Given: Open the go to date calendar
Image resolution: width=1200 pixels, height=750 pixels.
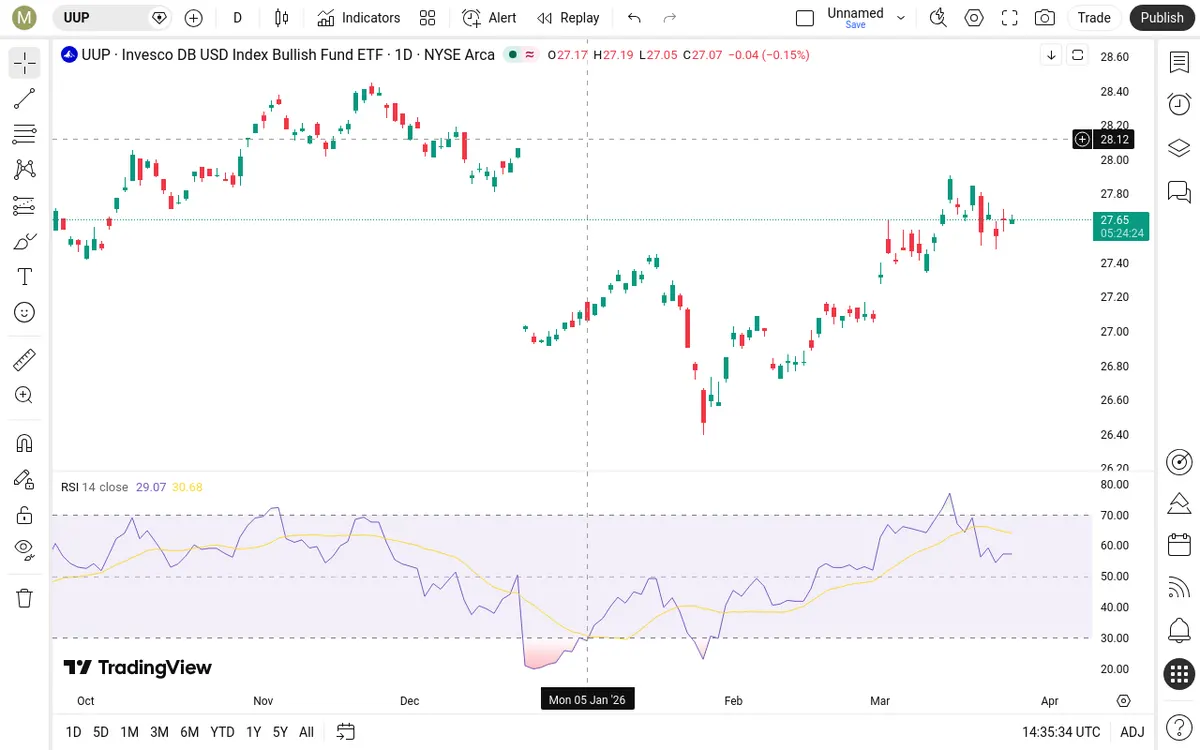Looking at the screenshot, I should [346, 732].
